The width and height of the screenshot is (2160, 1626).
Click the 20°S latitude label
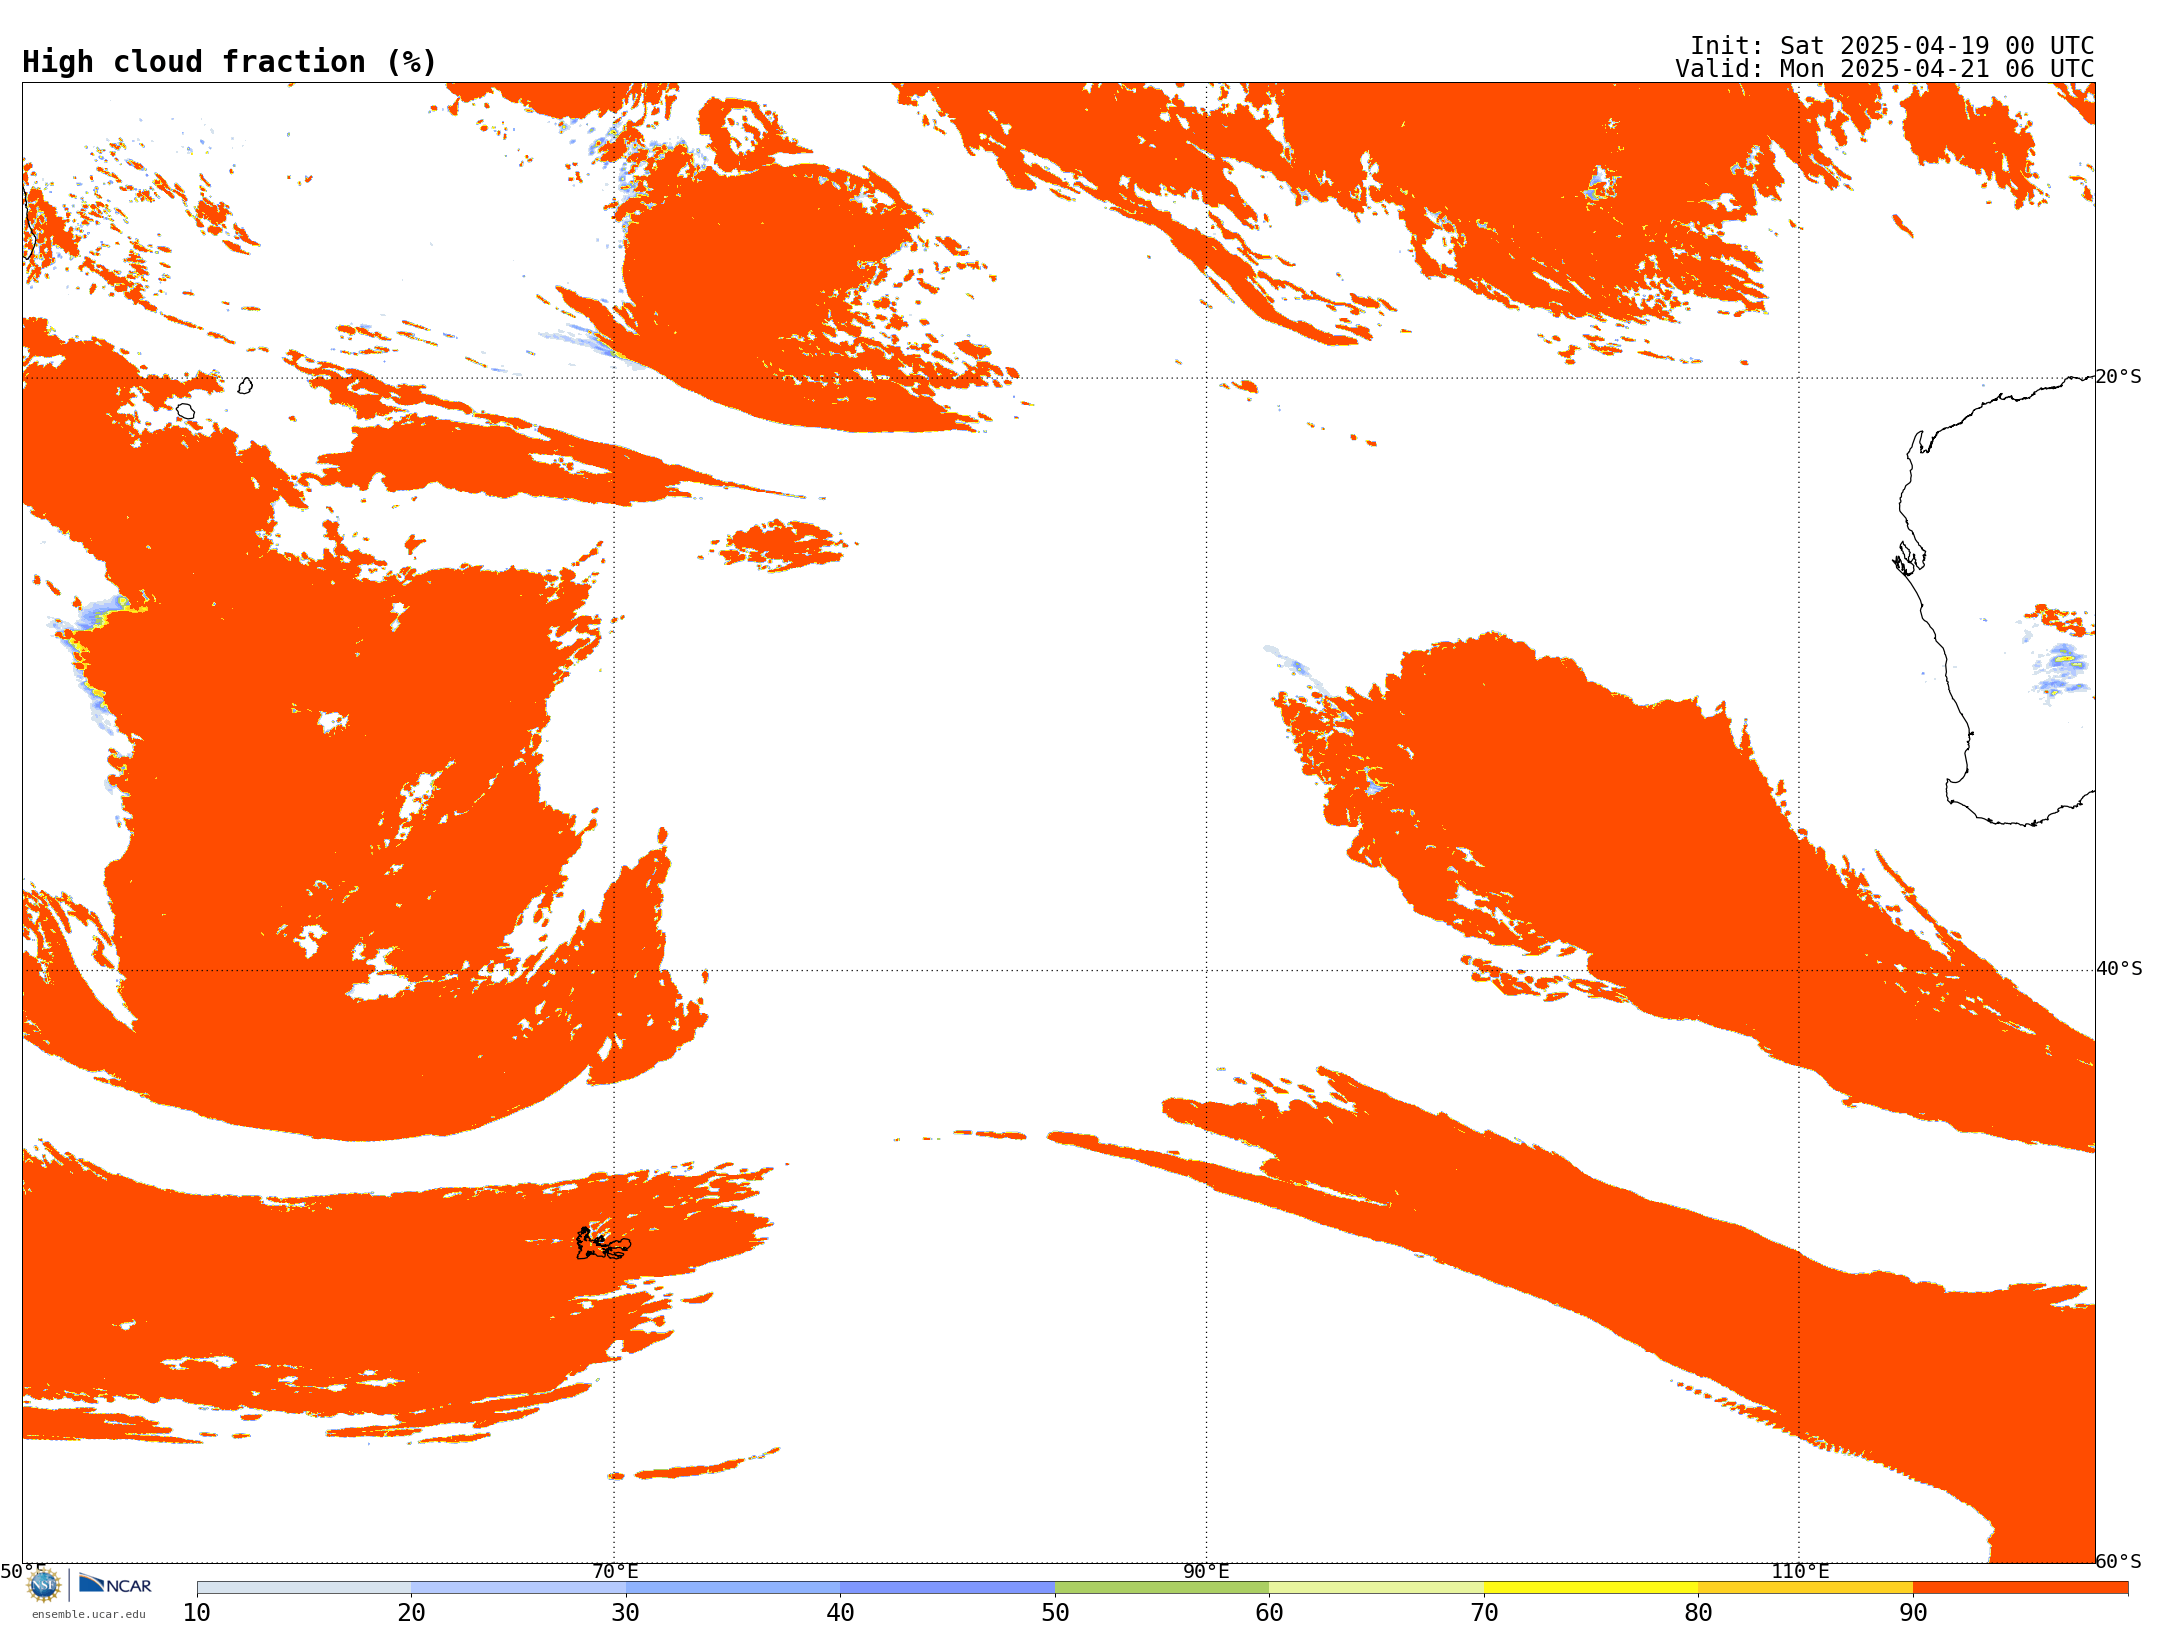tap(2119, 377)
